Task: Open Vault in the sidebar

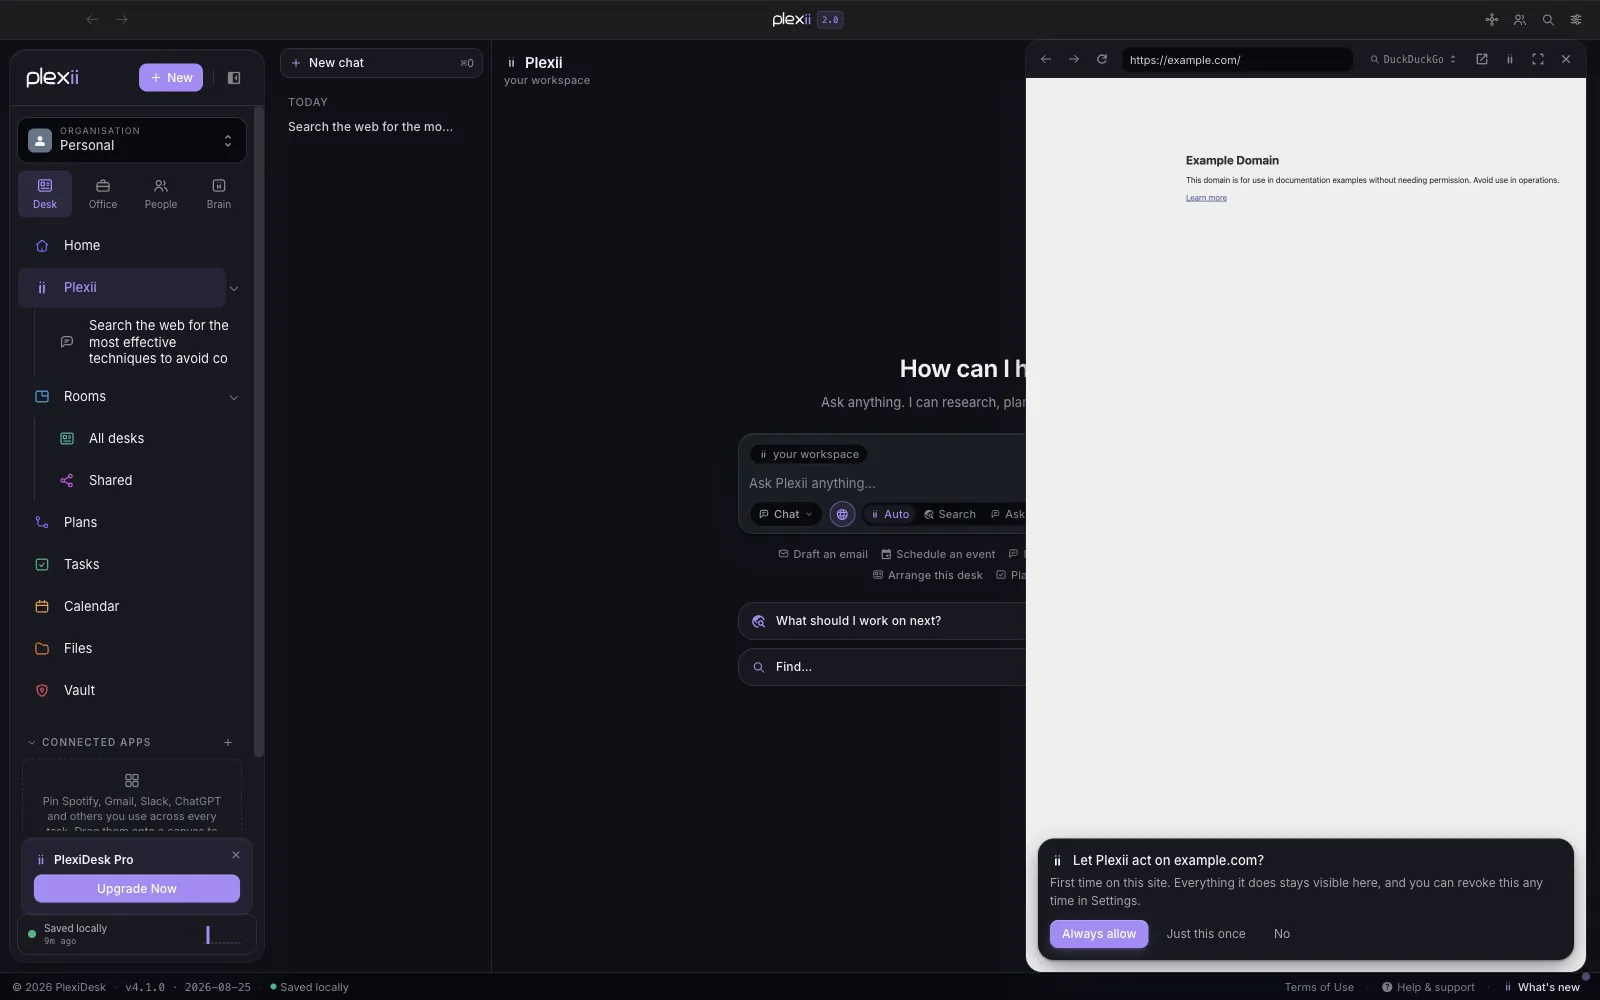Action: click(x=132, y=691)
